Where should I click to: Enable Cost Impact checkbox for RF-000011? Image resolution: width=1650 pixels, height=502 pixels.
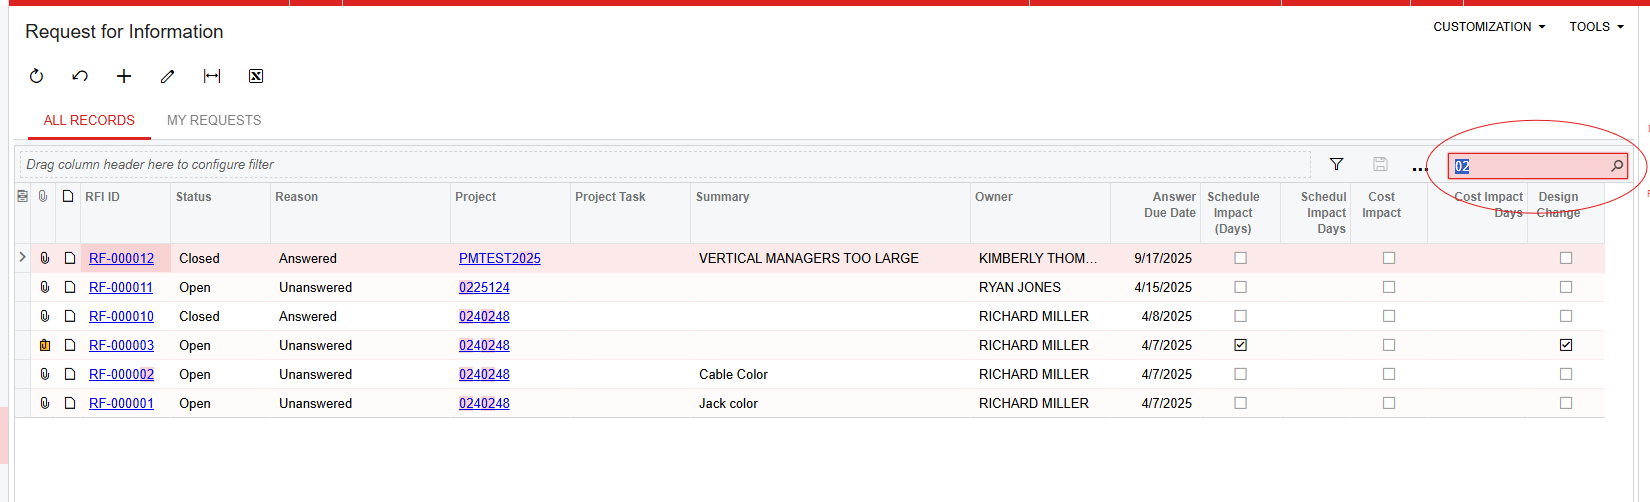pyautogui.click(x=1389, y=287)
